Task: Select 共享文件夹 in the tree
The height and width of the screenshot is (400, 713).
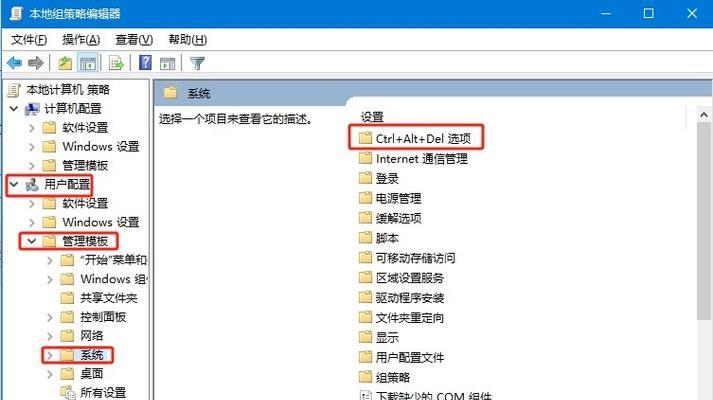Action: point(99,298)
